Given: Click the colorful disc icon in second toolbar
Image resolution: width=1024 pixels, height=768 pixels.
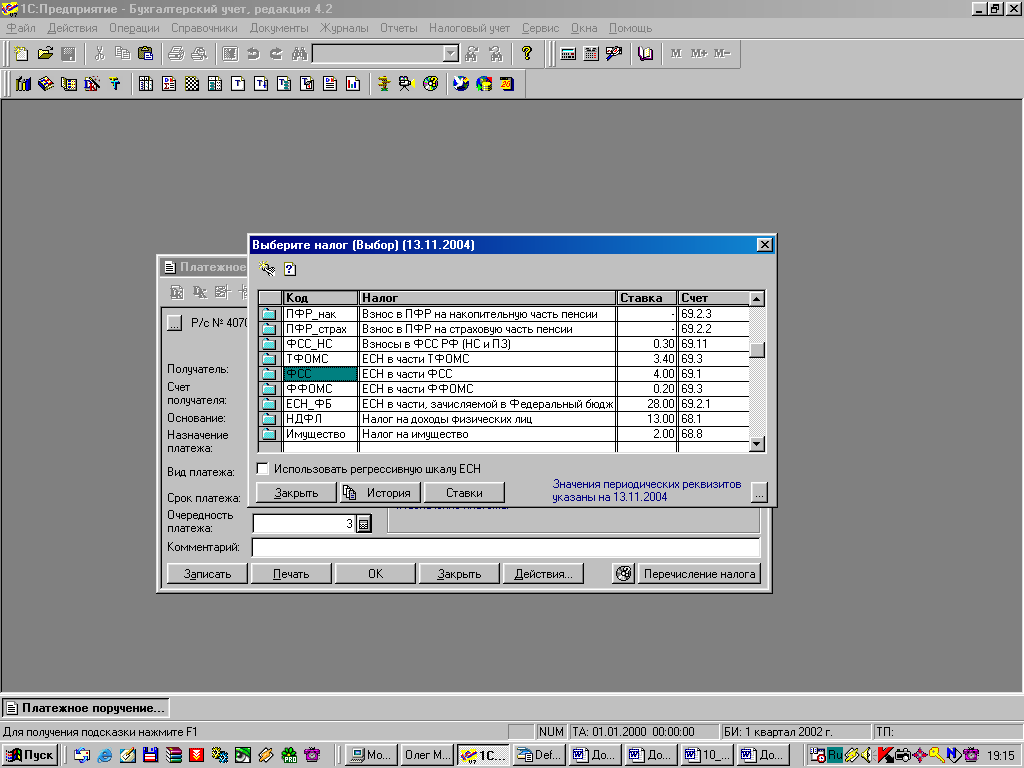Looking at the screenshot, I should (x=430, y=84).
